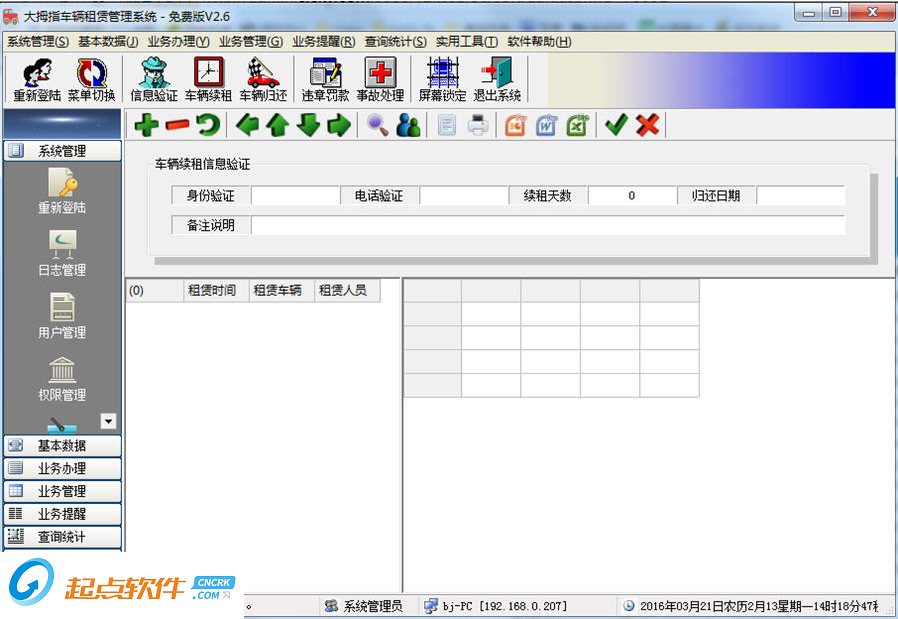Click the date and time status entry
The height and width of the screenshot is (619, 898).
click(x=752, y=606)
